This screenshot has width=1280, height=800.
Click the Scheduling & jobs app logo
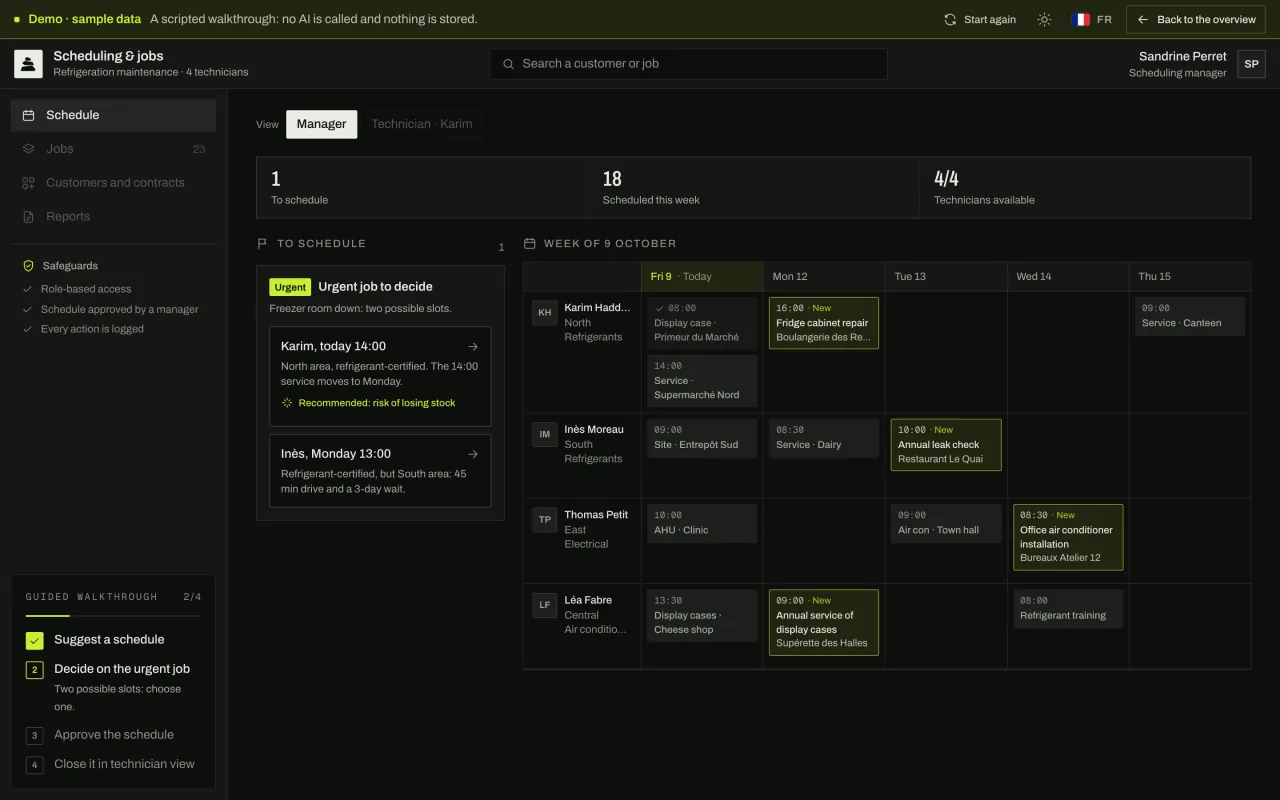28,63
